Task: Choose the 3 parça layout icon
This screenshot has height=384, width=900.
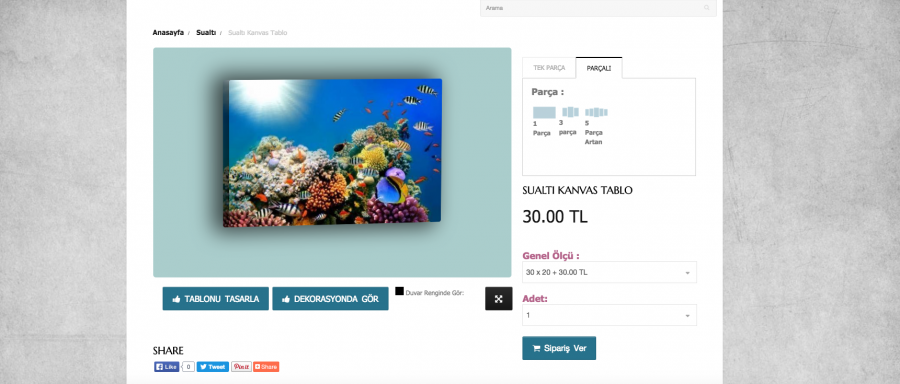Action: pyautogui.click(x=570, y=112)
